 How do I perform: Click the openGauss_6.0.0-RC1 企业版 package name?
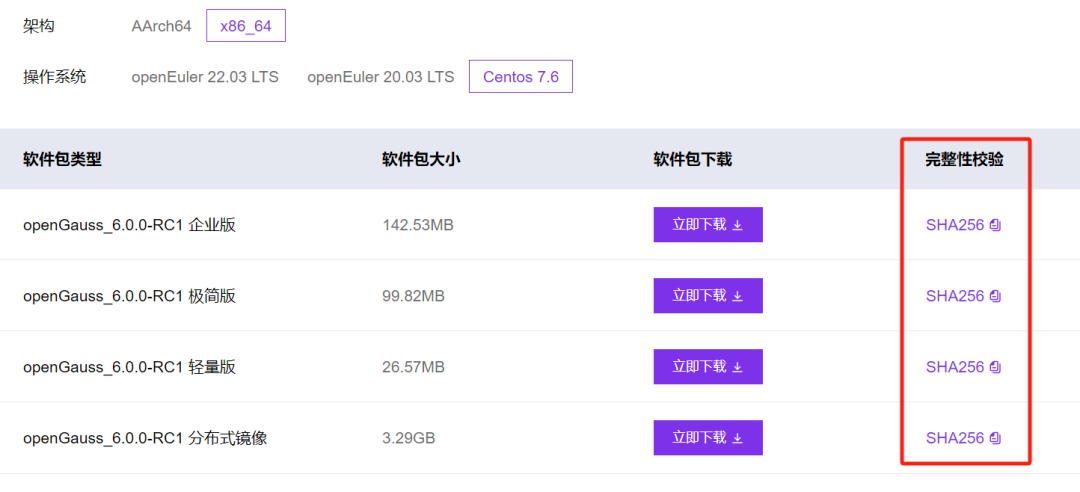(129, 225)
